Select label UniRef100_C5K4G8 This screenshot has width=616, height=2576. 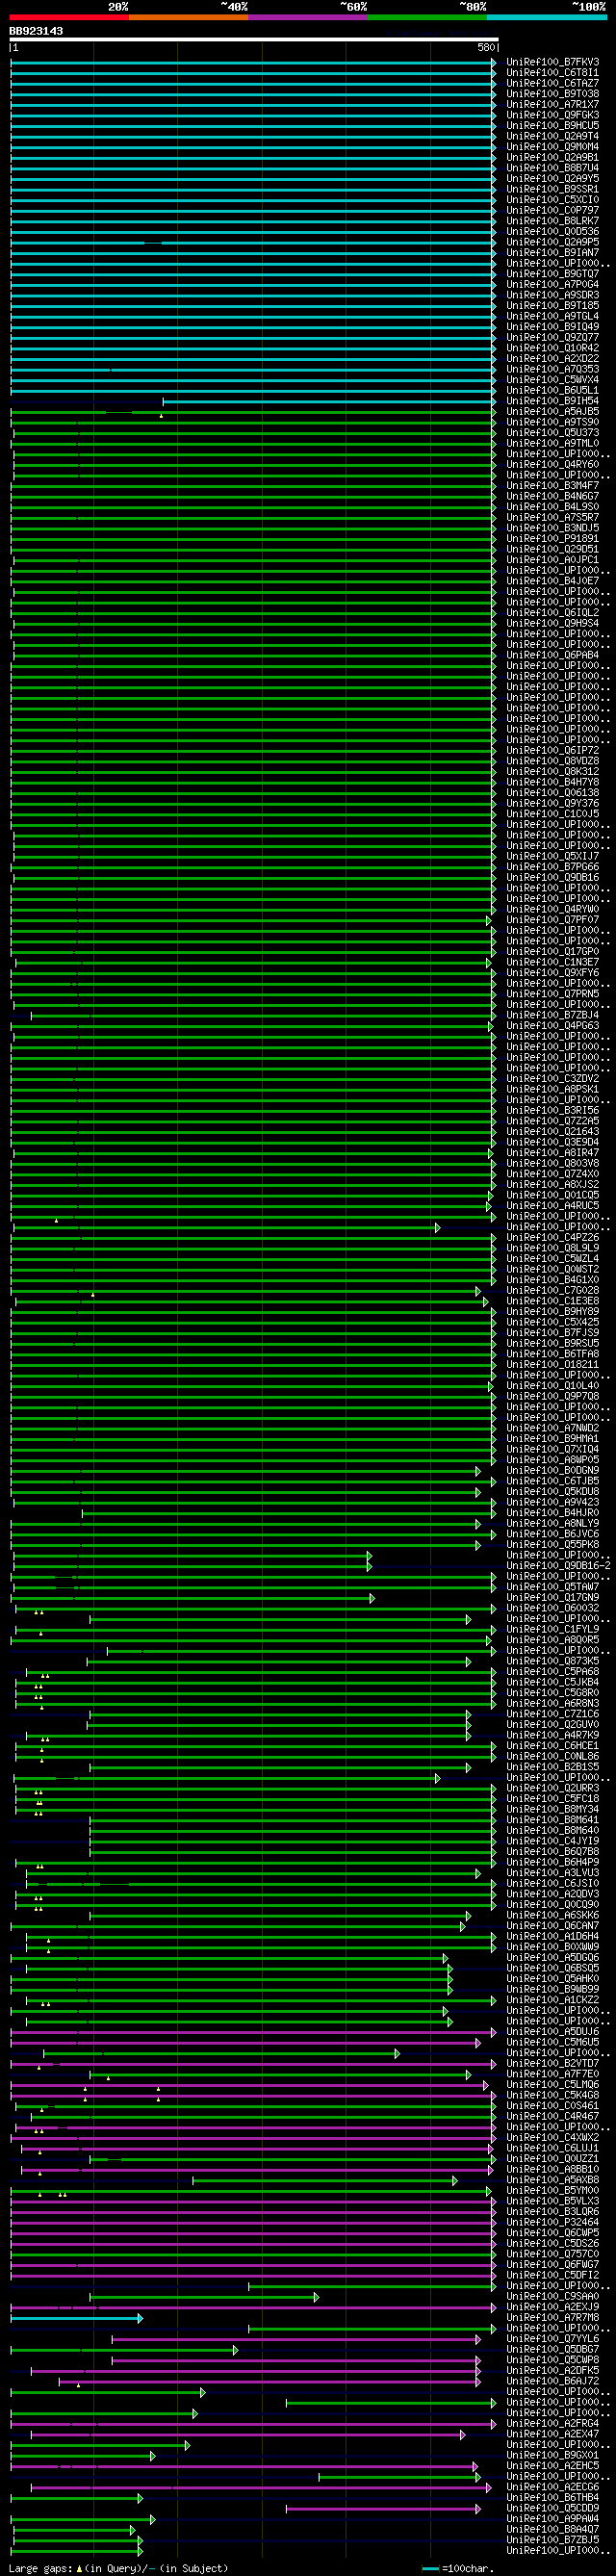(553, 2097)
